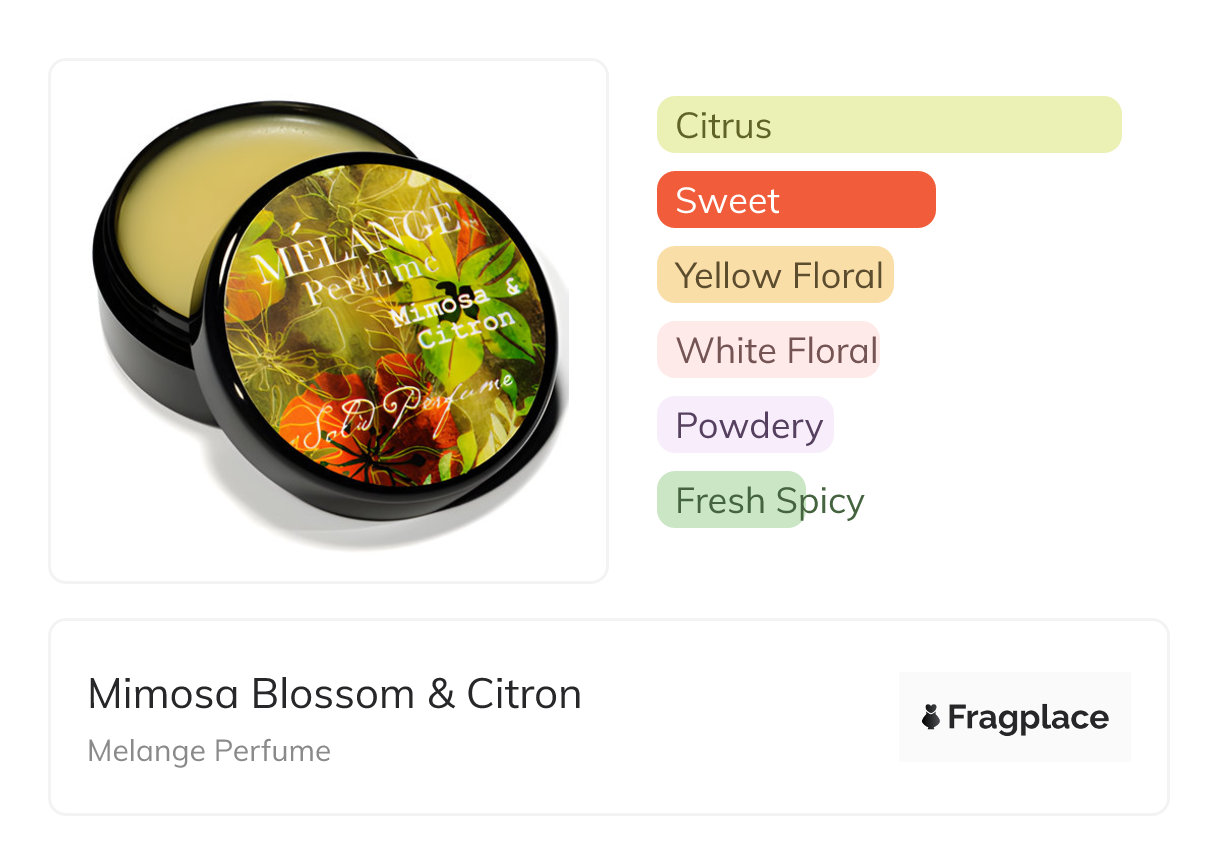Click the 'Mimosa & Citron' text on lid

(x=455, y=318)
